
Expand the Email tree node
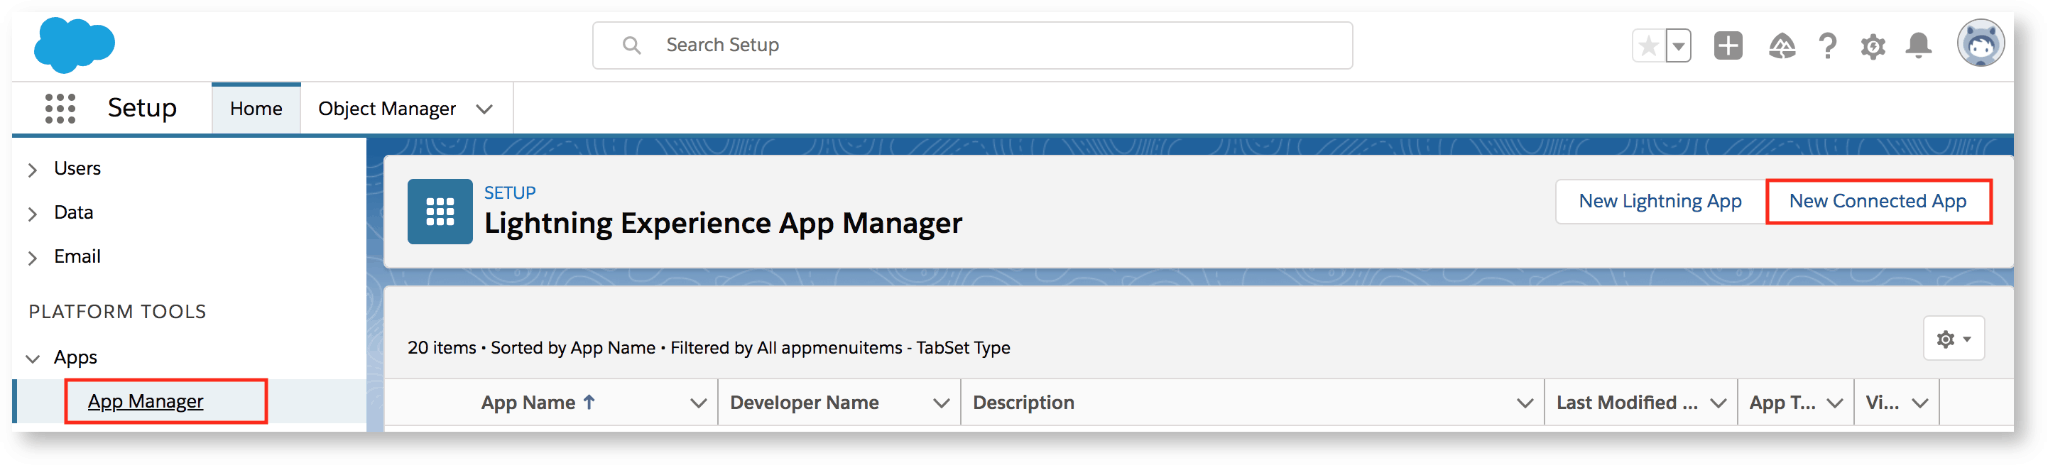click(33, 257)
